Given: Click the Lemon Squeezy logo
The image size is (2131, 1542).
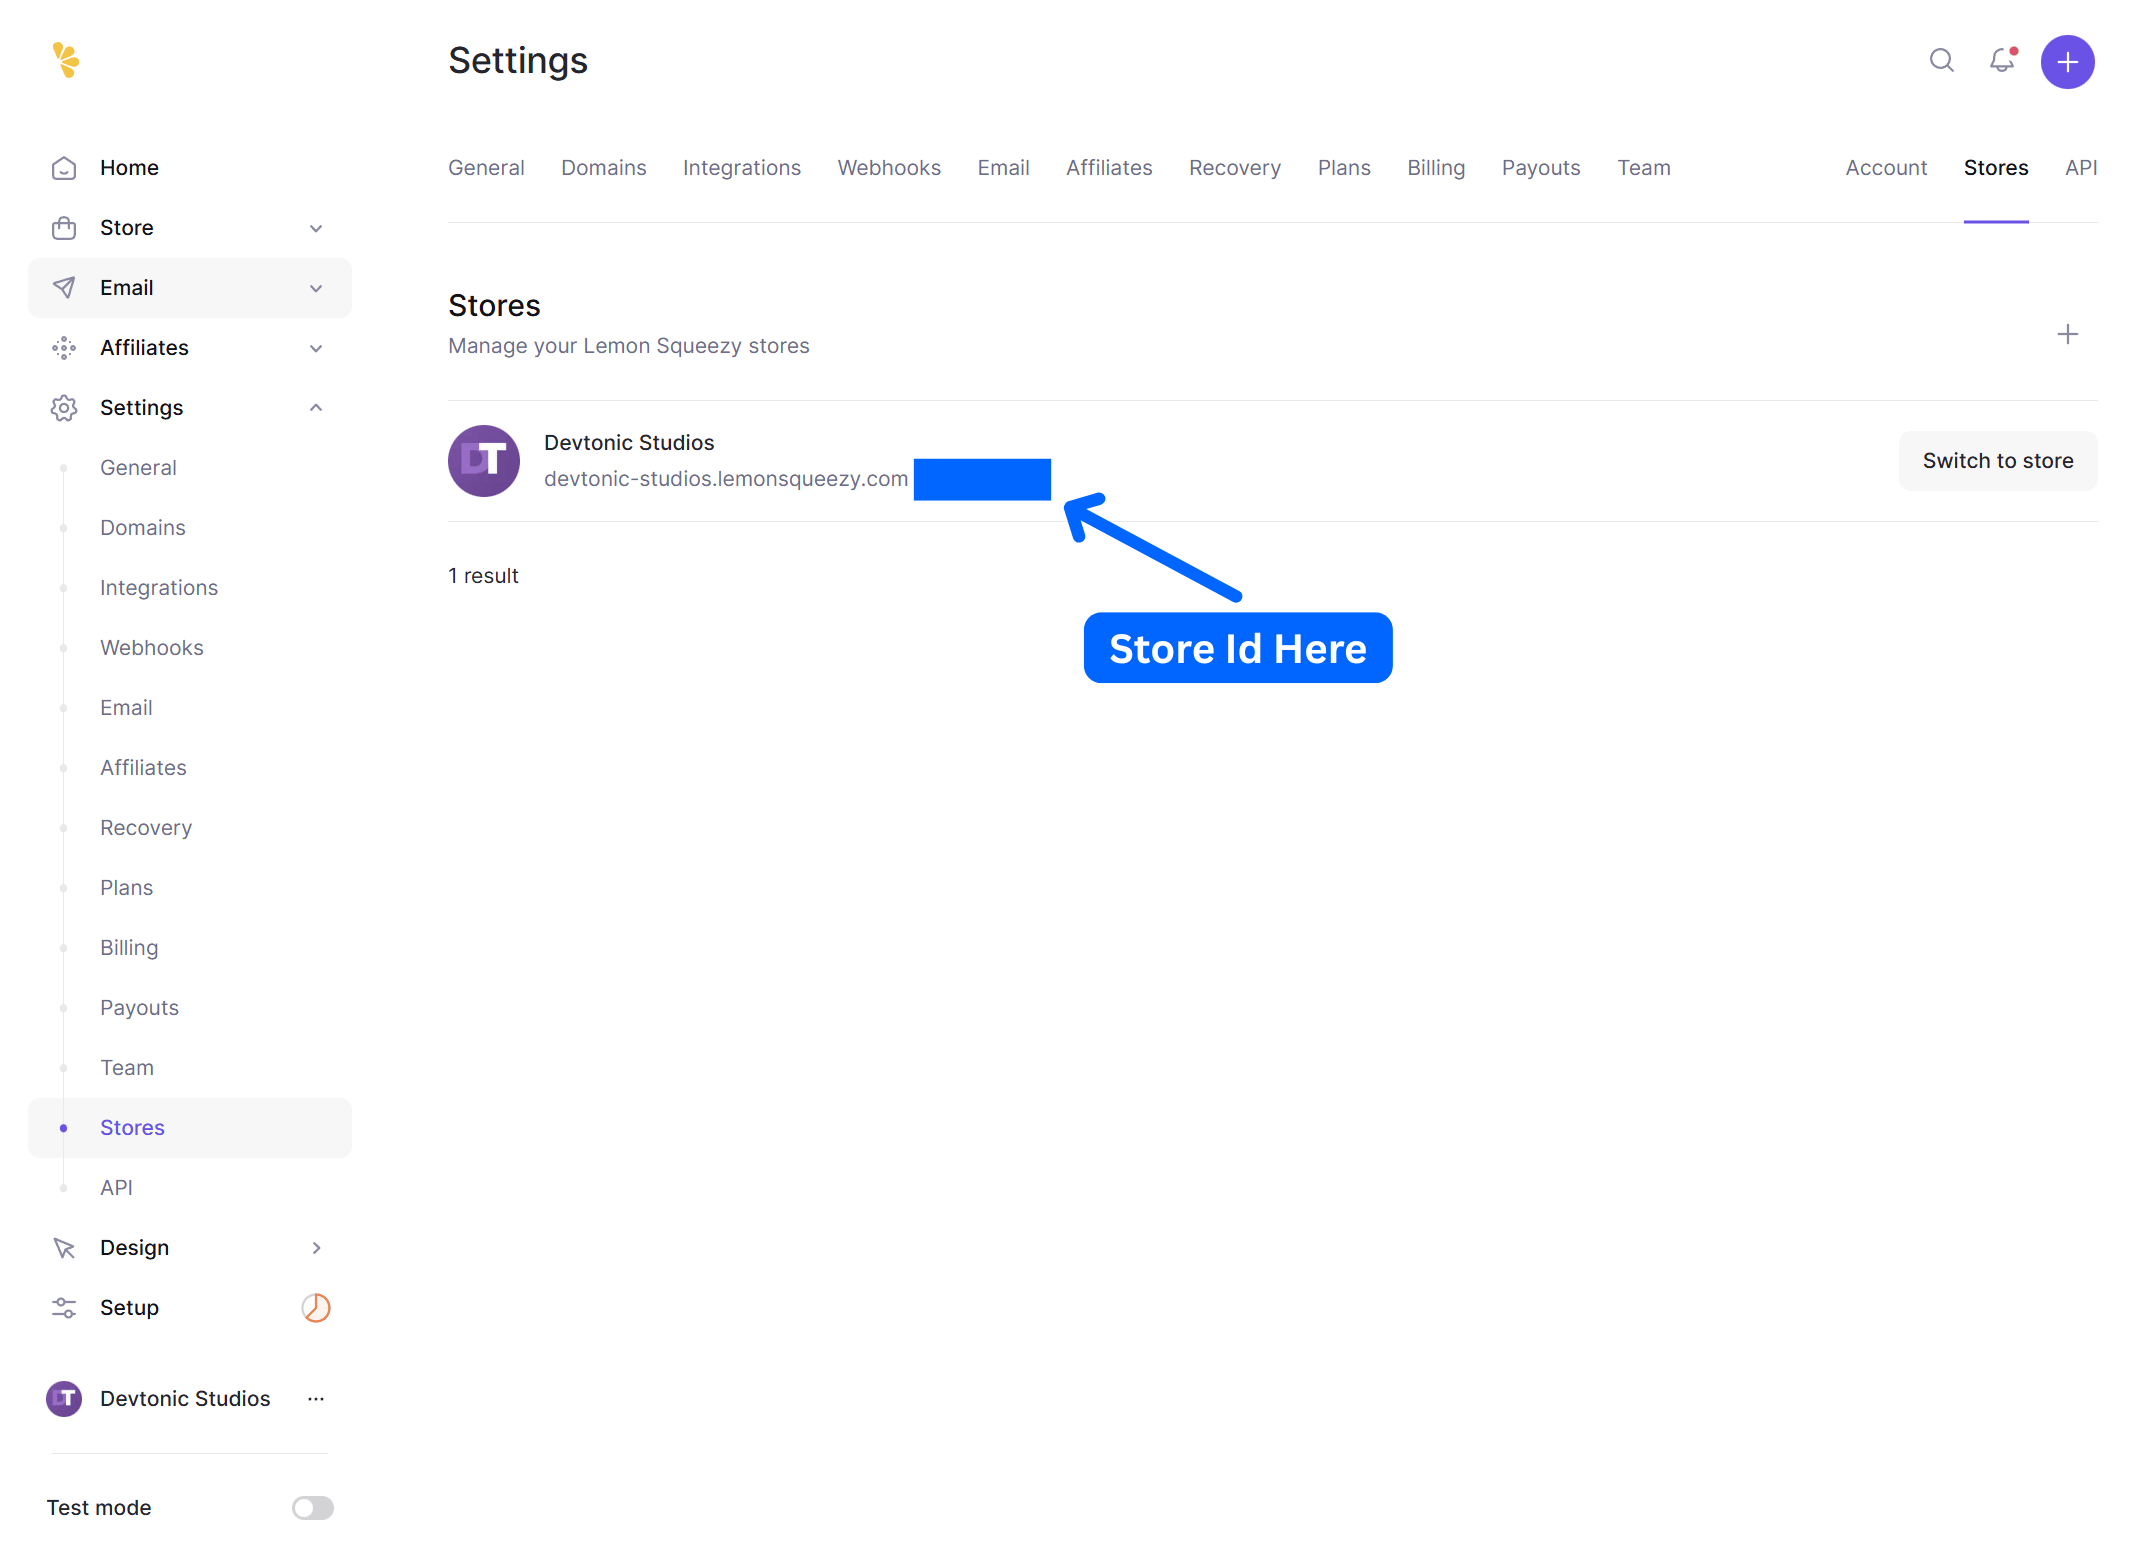Looking at the screenshot, I should click(66, 60).
